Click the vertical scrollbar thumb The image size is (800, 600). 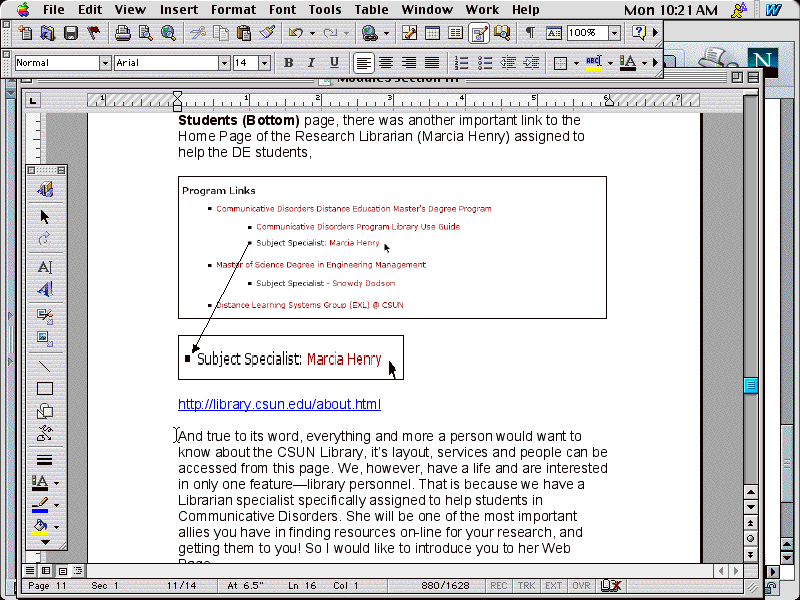point(751,385)
